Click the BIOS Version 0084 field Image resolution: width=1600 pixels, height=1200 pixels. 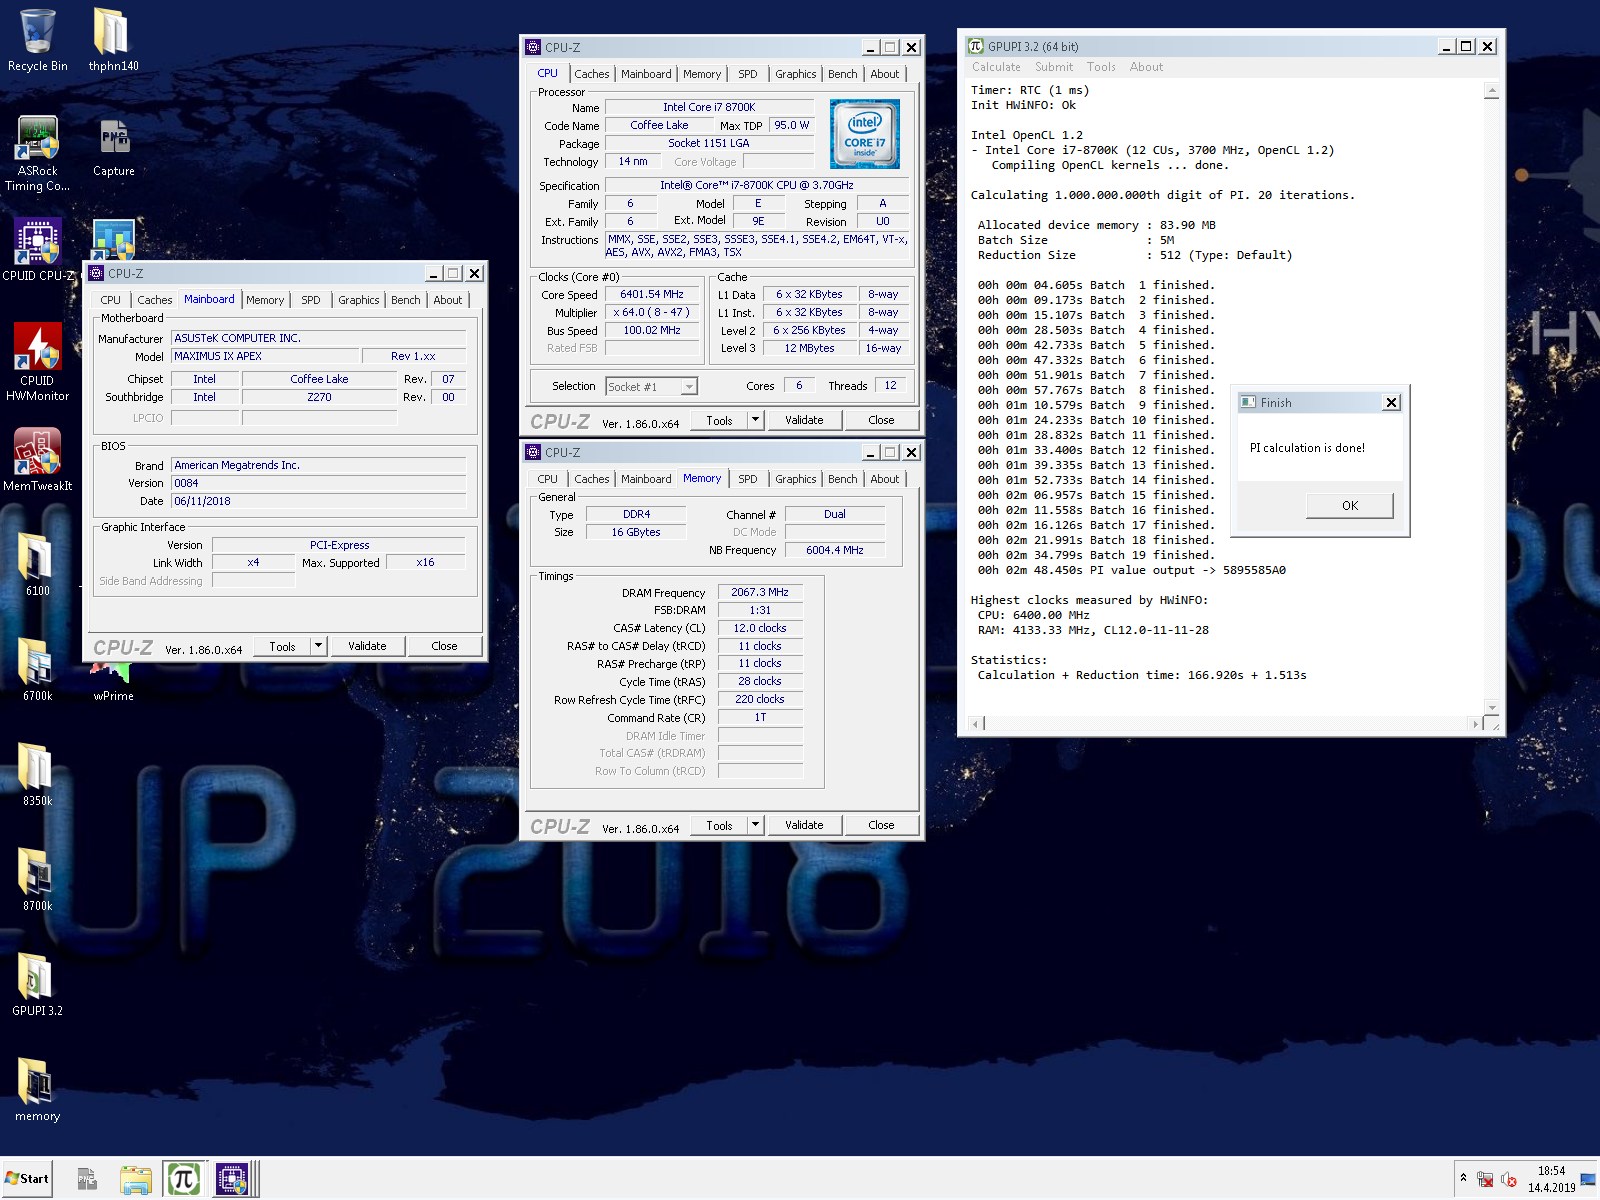pos(318,483)
